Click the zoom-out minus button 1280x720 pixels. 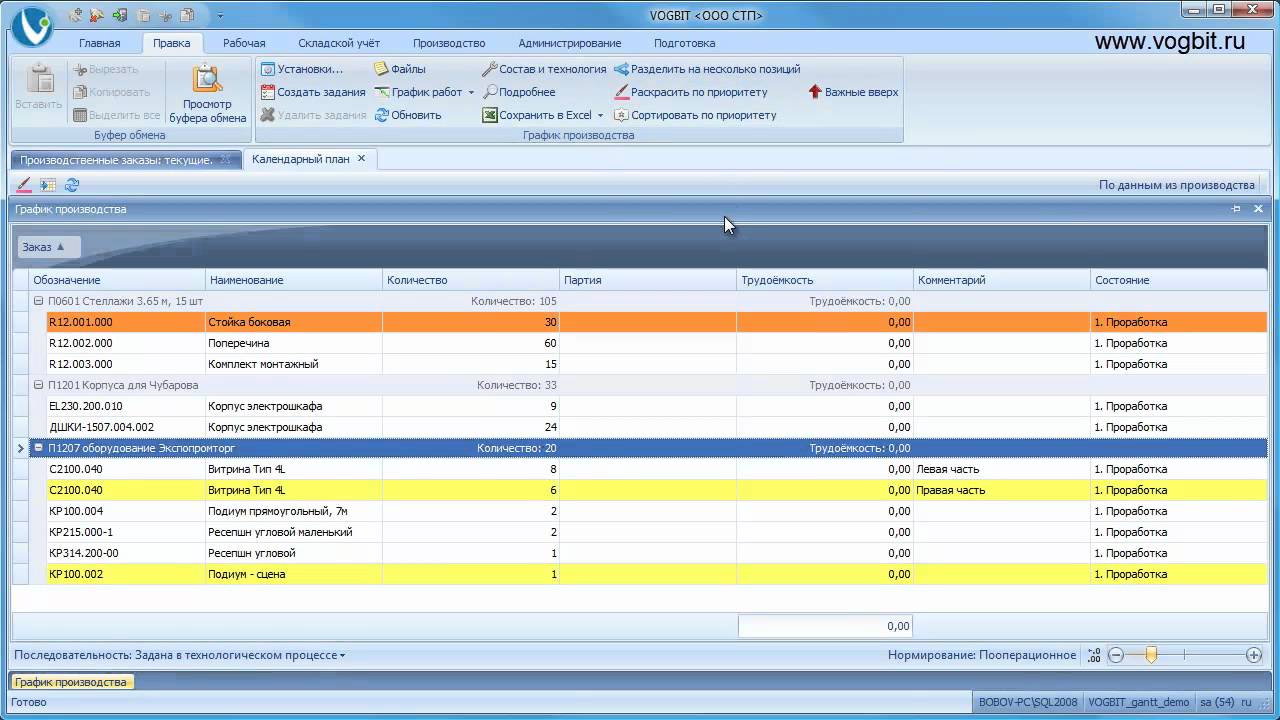[x=1116, y=655]
